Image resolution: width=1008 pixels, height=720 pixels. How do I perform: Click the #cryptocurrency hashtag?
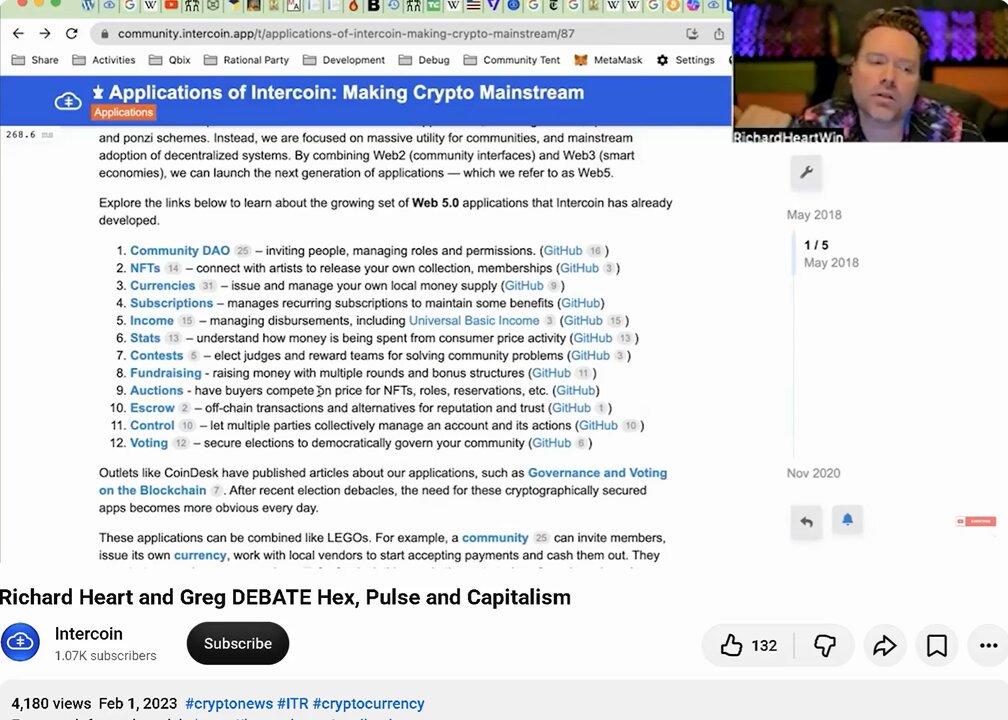pos(368,703)
